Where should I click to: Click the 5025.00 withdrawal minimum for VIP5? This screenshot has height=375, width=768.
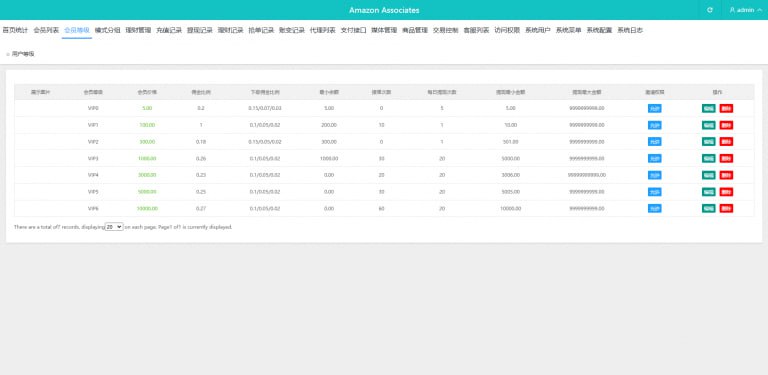510,192
